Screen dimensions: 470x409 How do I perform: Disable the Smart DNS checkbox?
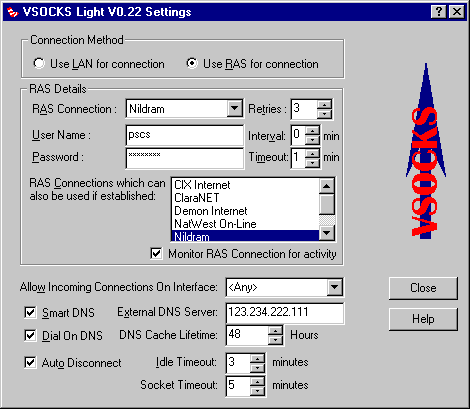click(30, 313)
